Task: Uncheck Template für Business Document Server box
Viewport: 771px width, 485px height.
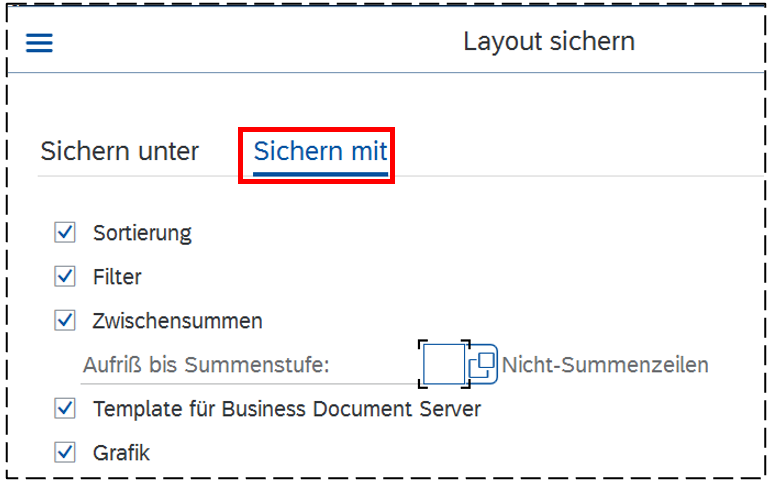Action: pyautogui.click(x=66, y=408)
